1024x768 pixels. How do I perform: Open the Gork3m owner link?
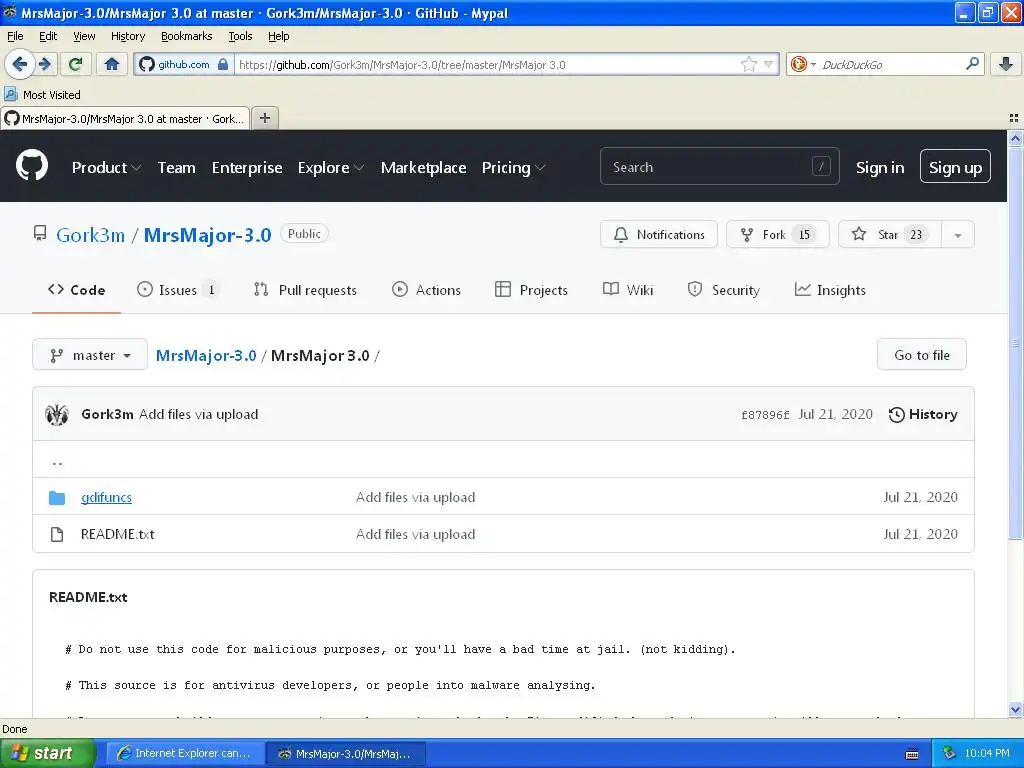90,235
